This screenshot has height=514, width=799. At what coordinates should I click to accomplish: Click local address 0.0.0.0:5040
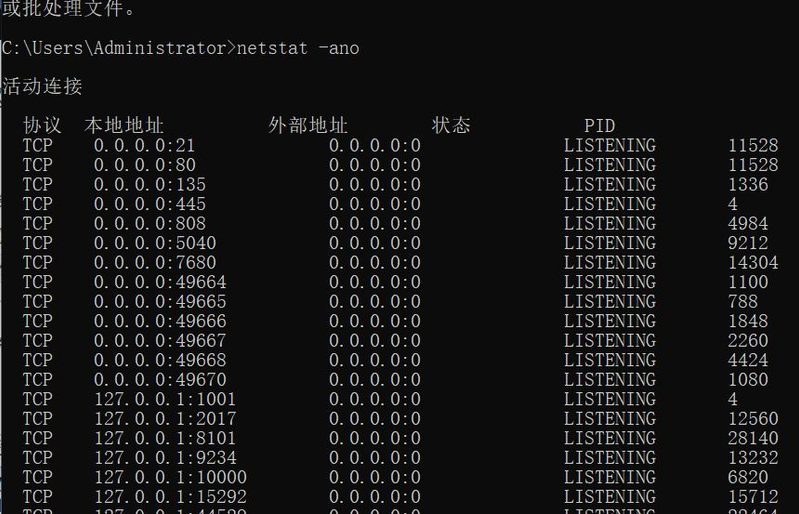[x=154, y=243]
